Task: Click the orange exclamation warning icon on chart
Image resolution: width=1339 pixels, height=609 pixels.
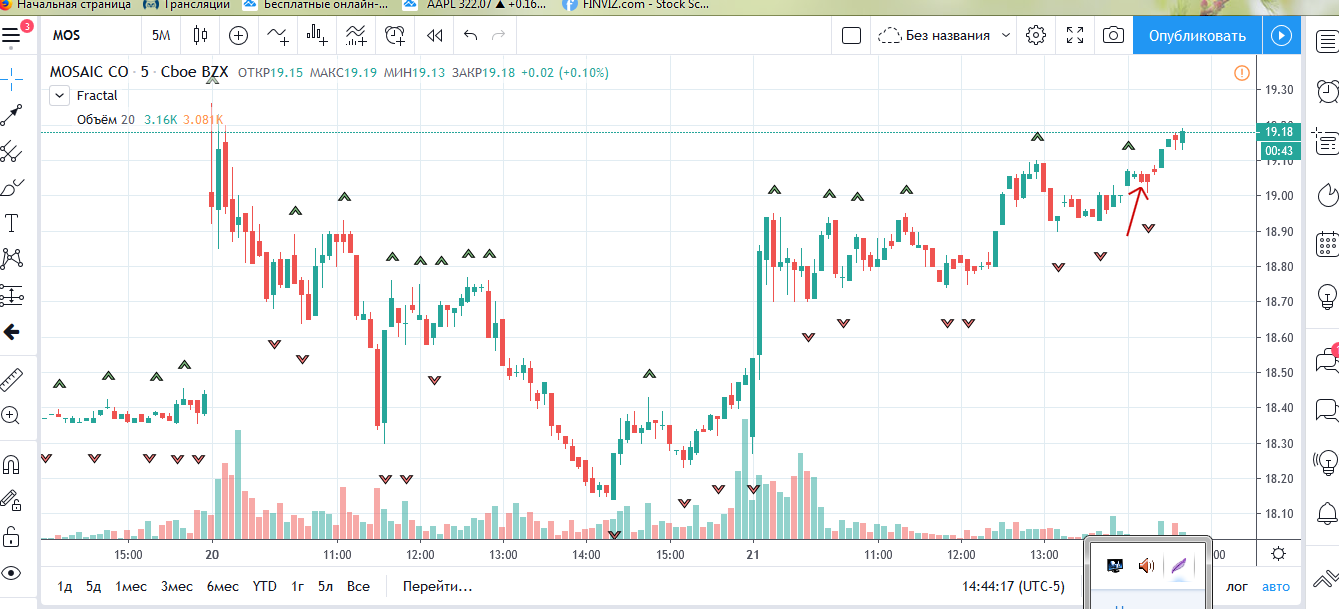Action: 1241,73
